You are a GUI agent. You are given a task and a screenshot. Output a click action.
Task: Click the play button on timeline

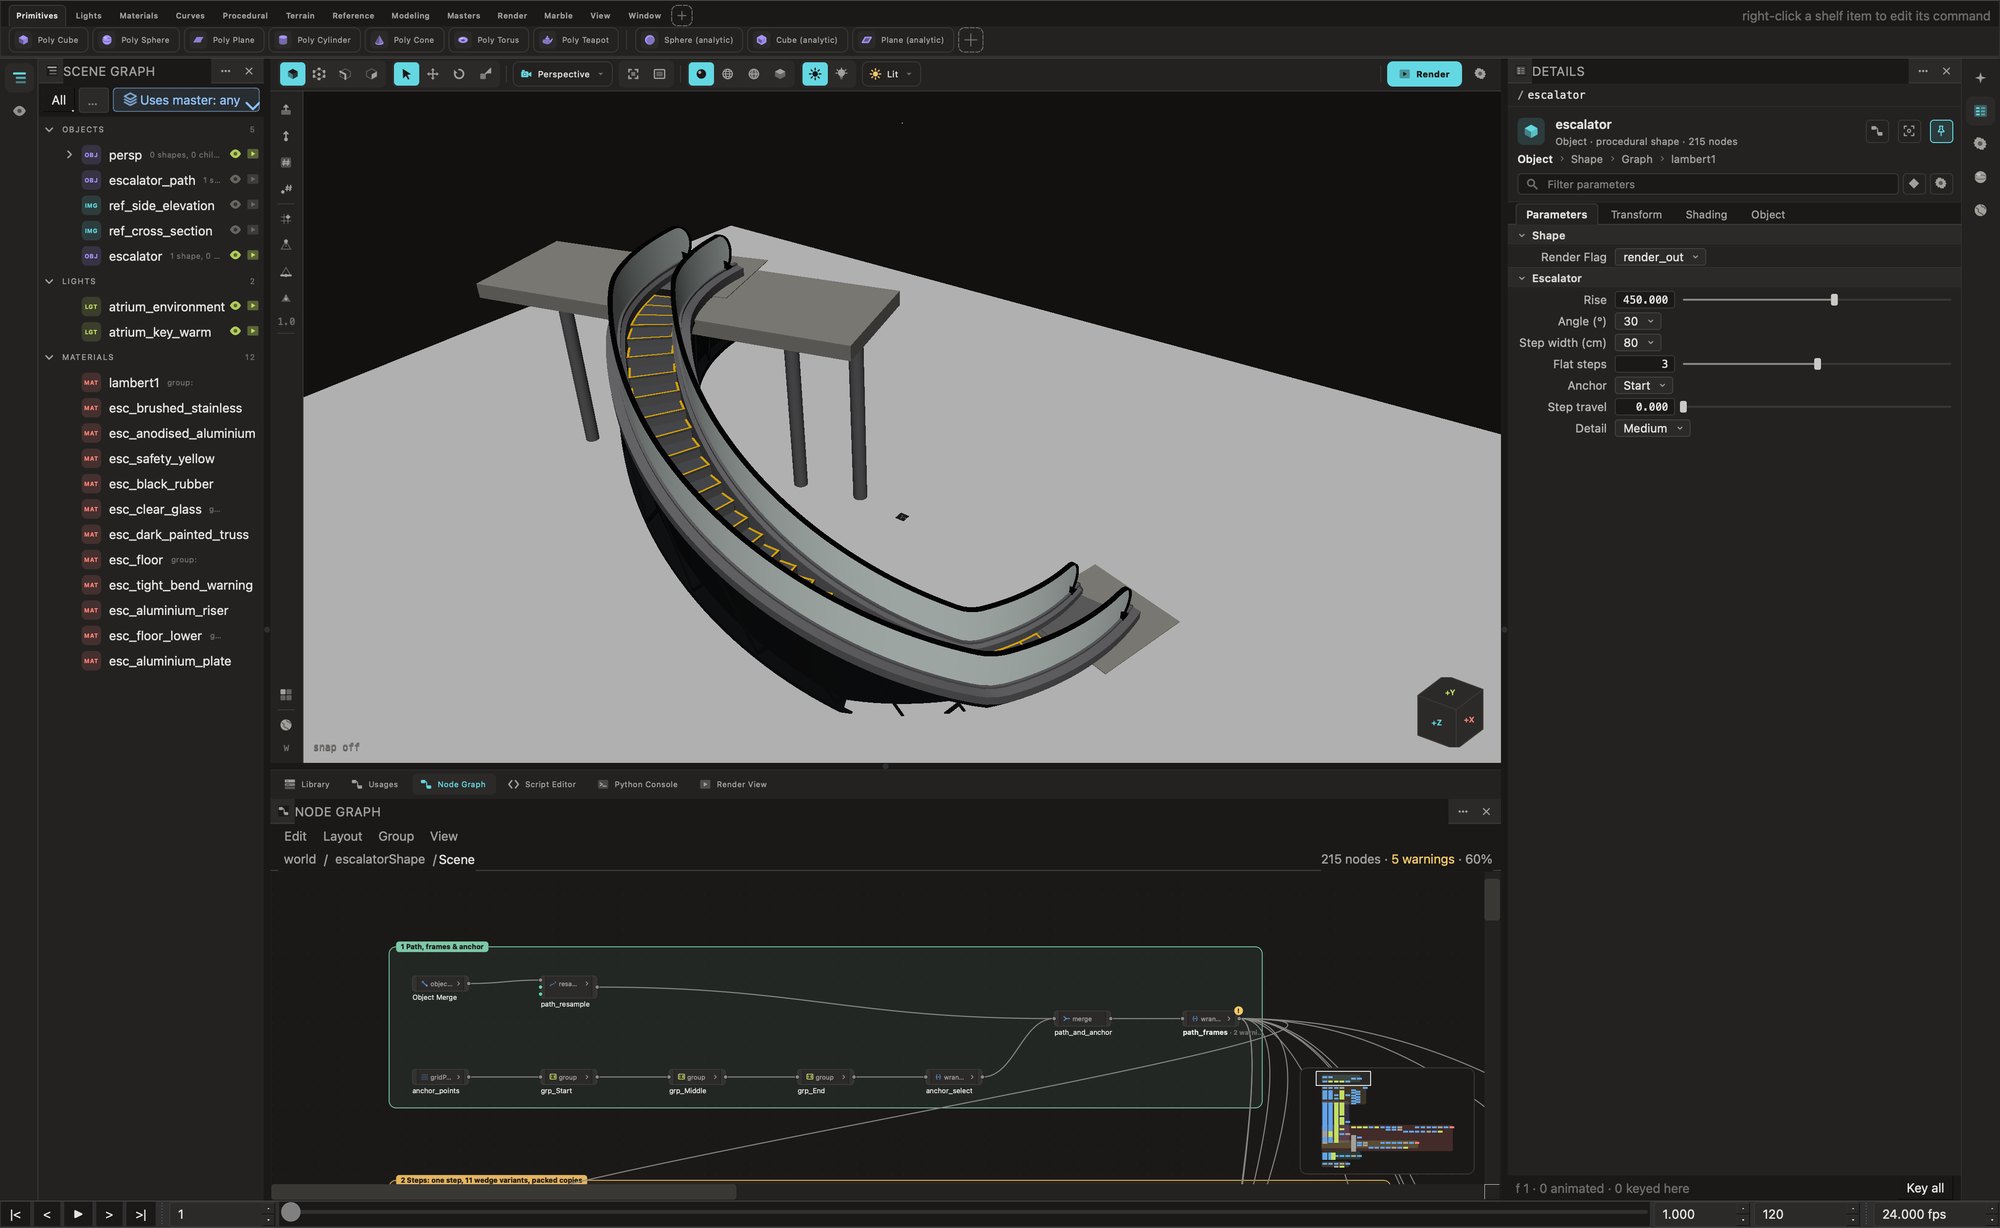[x=78, y=1214]
